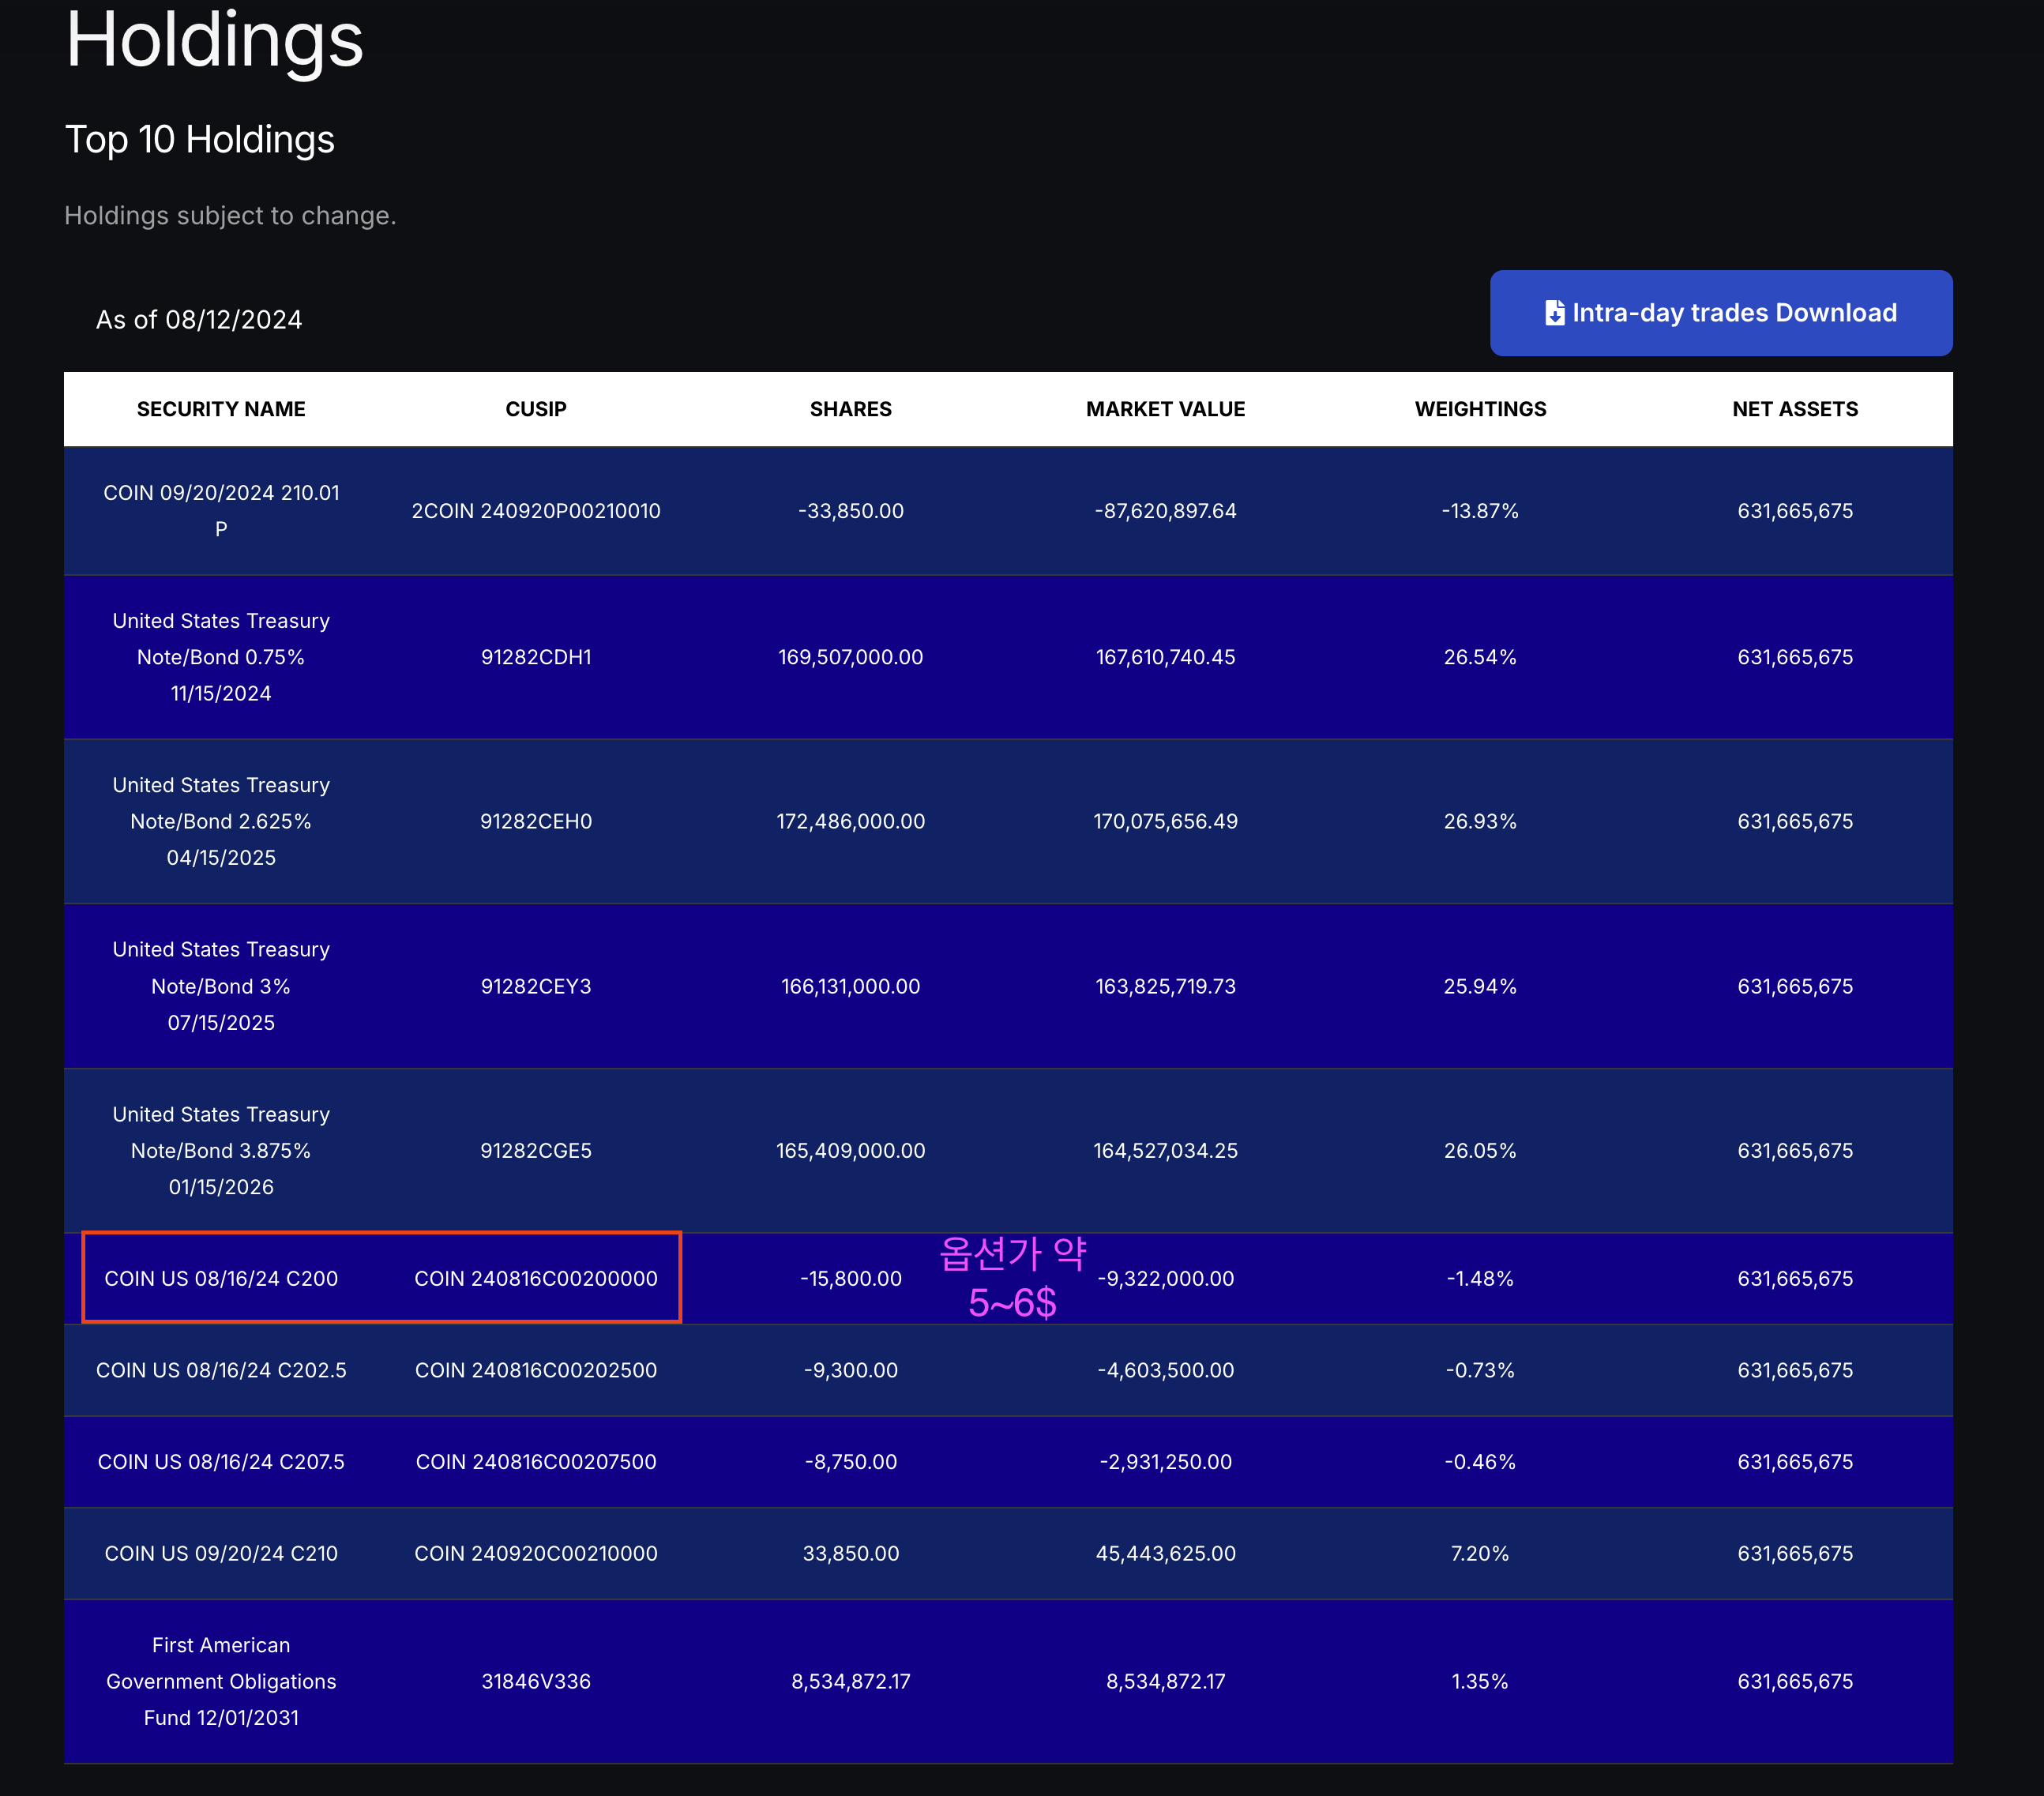Select COIN US 09/20/24 C210 security name
The height and width of the screenshot is (1796, 2044).
pos(221,1553)
